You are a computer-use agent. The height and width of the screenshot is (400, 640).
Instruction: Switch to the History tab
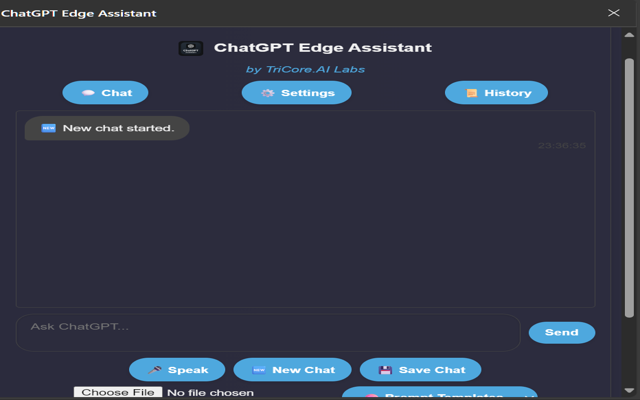(496, 93)
